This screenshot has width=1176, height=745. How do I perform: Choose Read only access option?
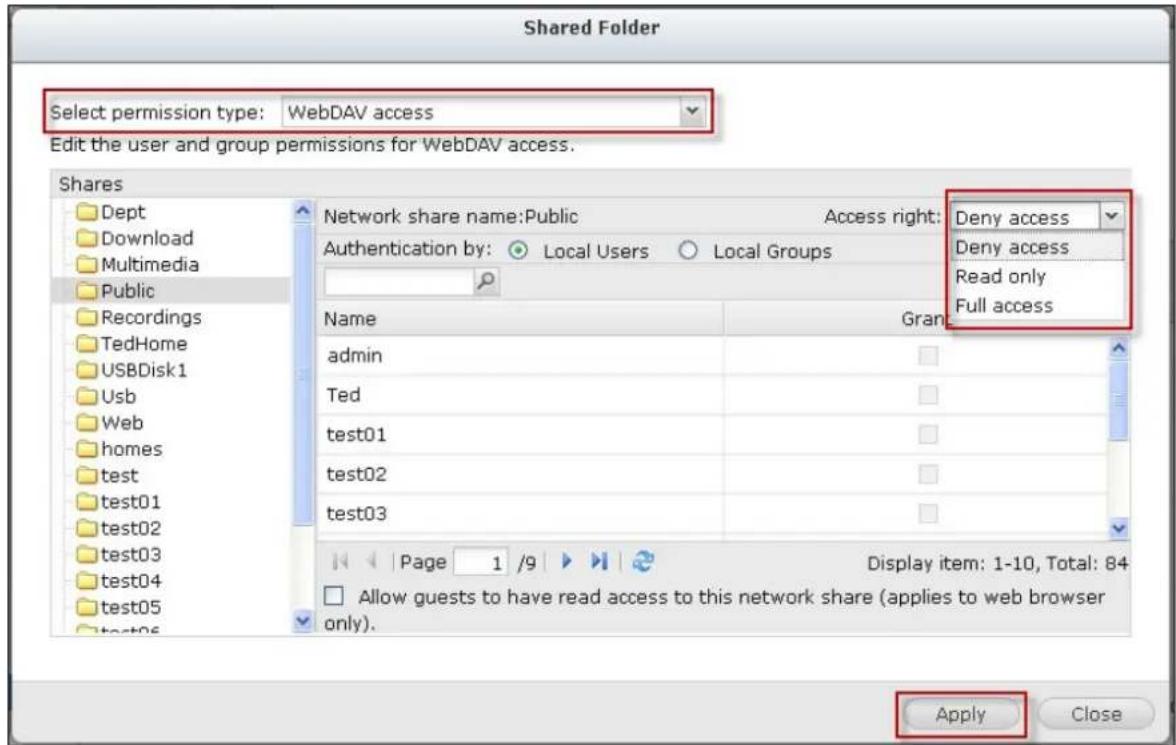click(1037, 276)
